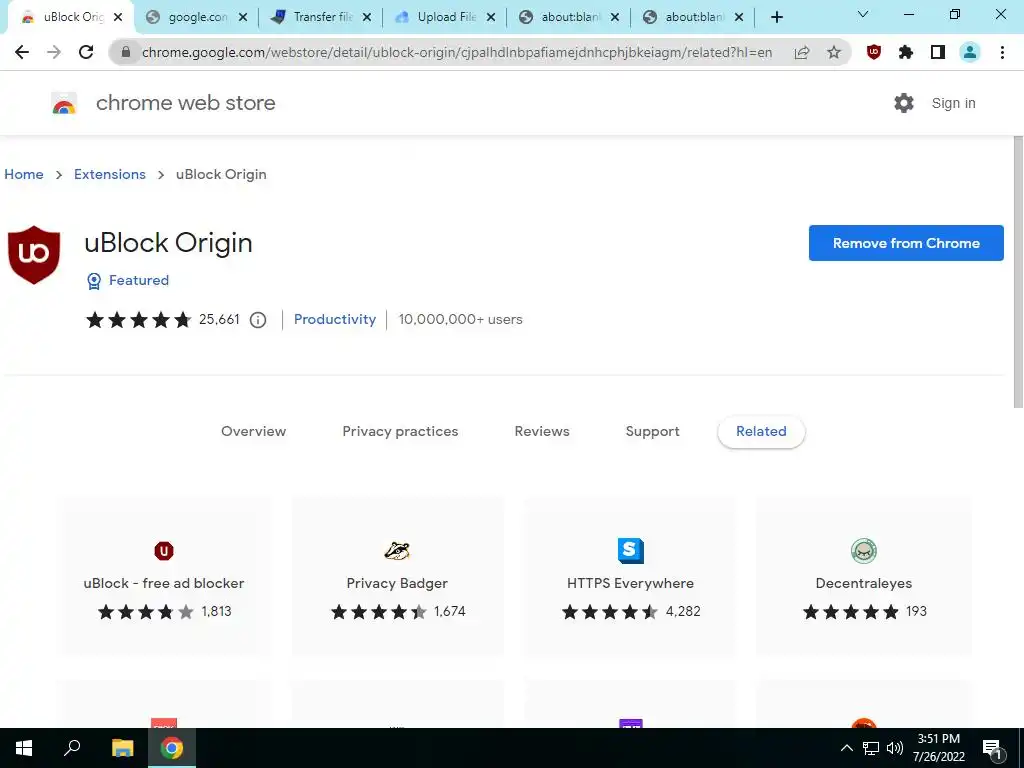Image resolution: width=1024 pixels, height=768 pixels.
Task: Open the Overview section tab
Action: (x=253, y=431)
